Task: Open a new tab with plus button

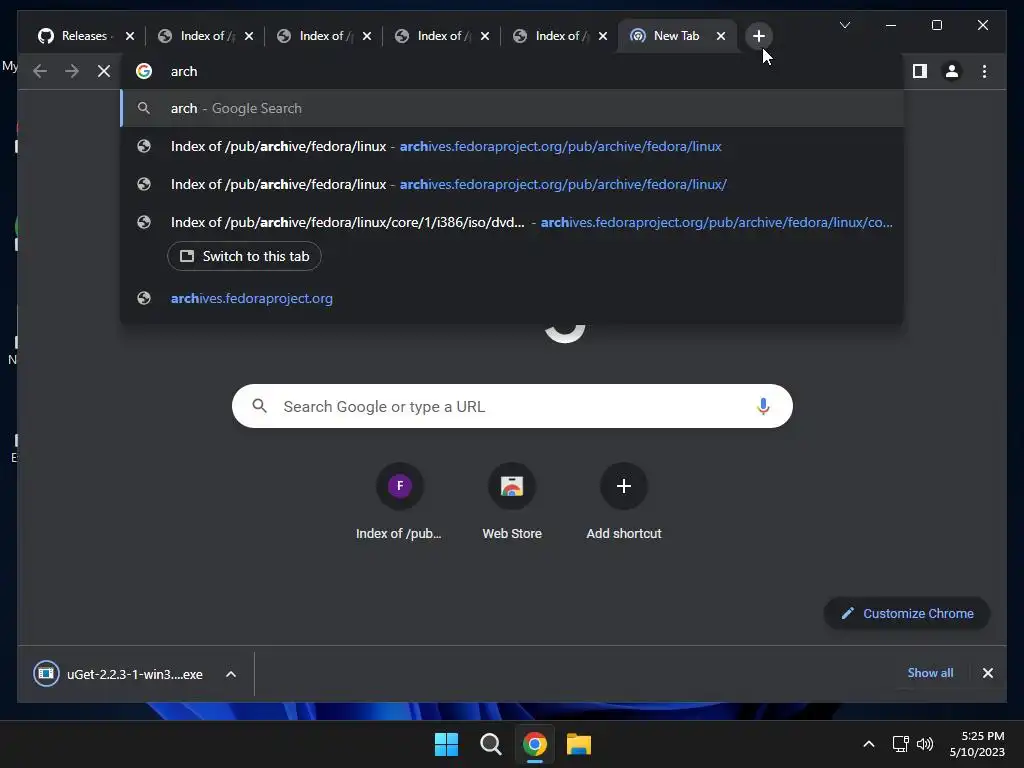Action: pyautogui.click(x=758, y=36)
